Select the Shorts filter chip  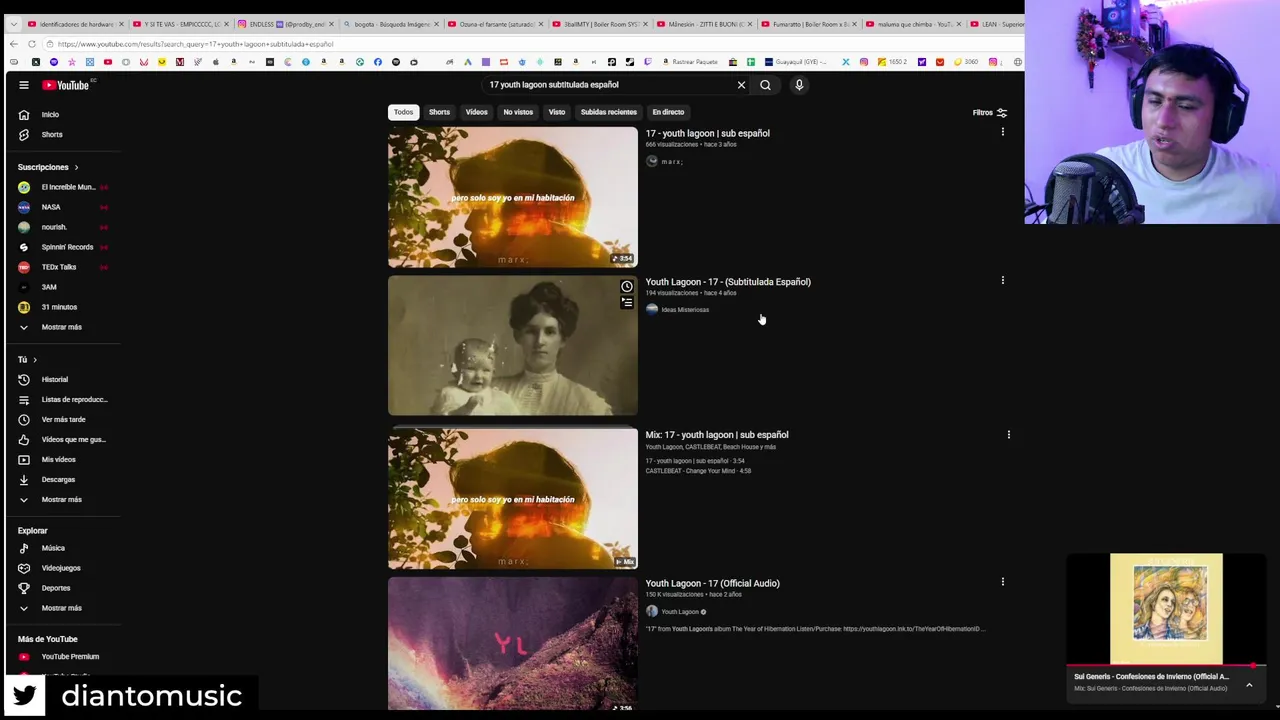[439, 112]
